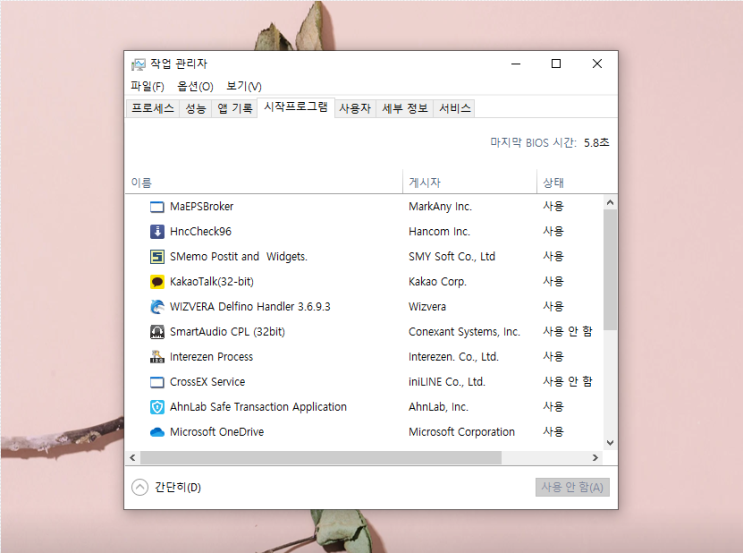Screen dimensions: 743x553
Task: Click publisher Hancom Inc.
Action: click(x=439, y=232)
